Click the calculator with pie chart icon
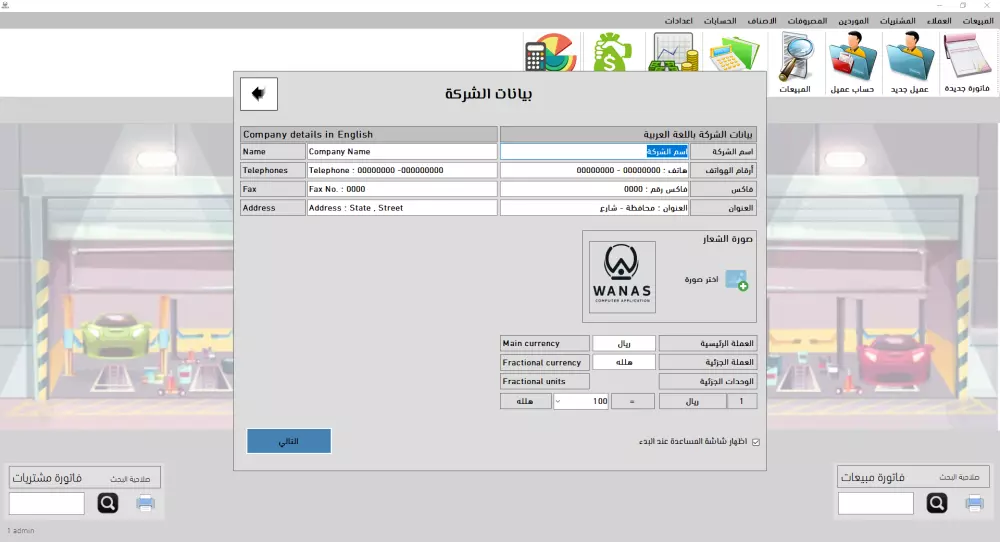Viewport: 1000px width, 542px height. tap(550, 52)
